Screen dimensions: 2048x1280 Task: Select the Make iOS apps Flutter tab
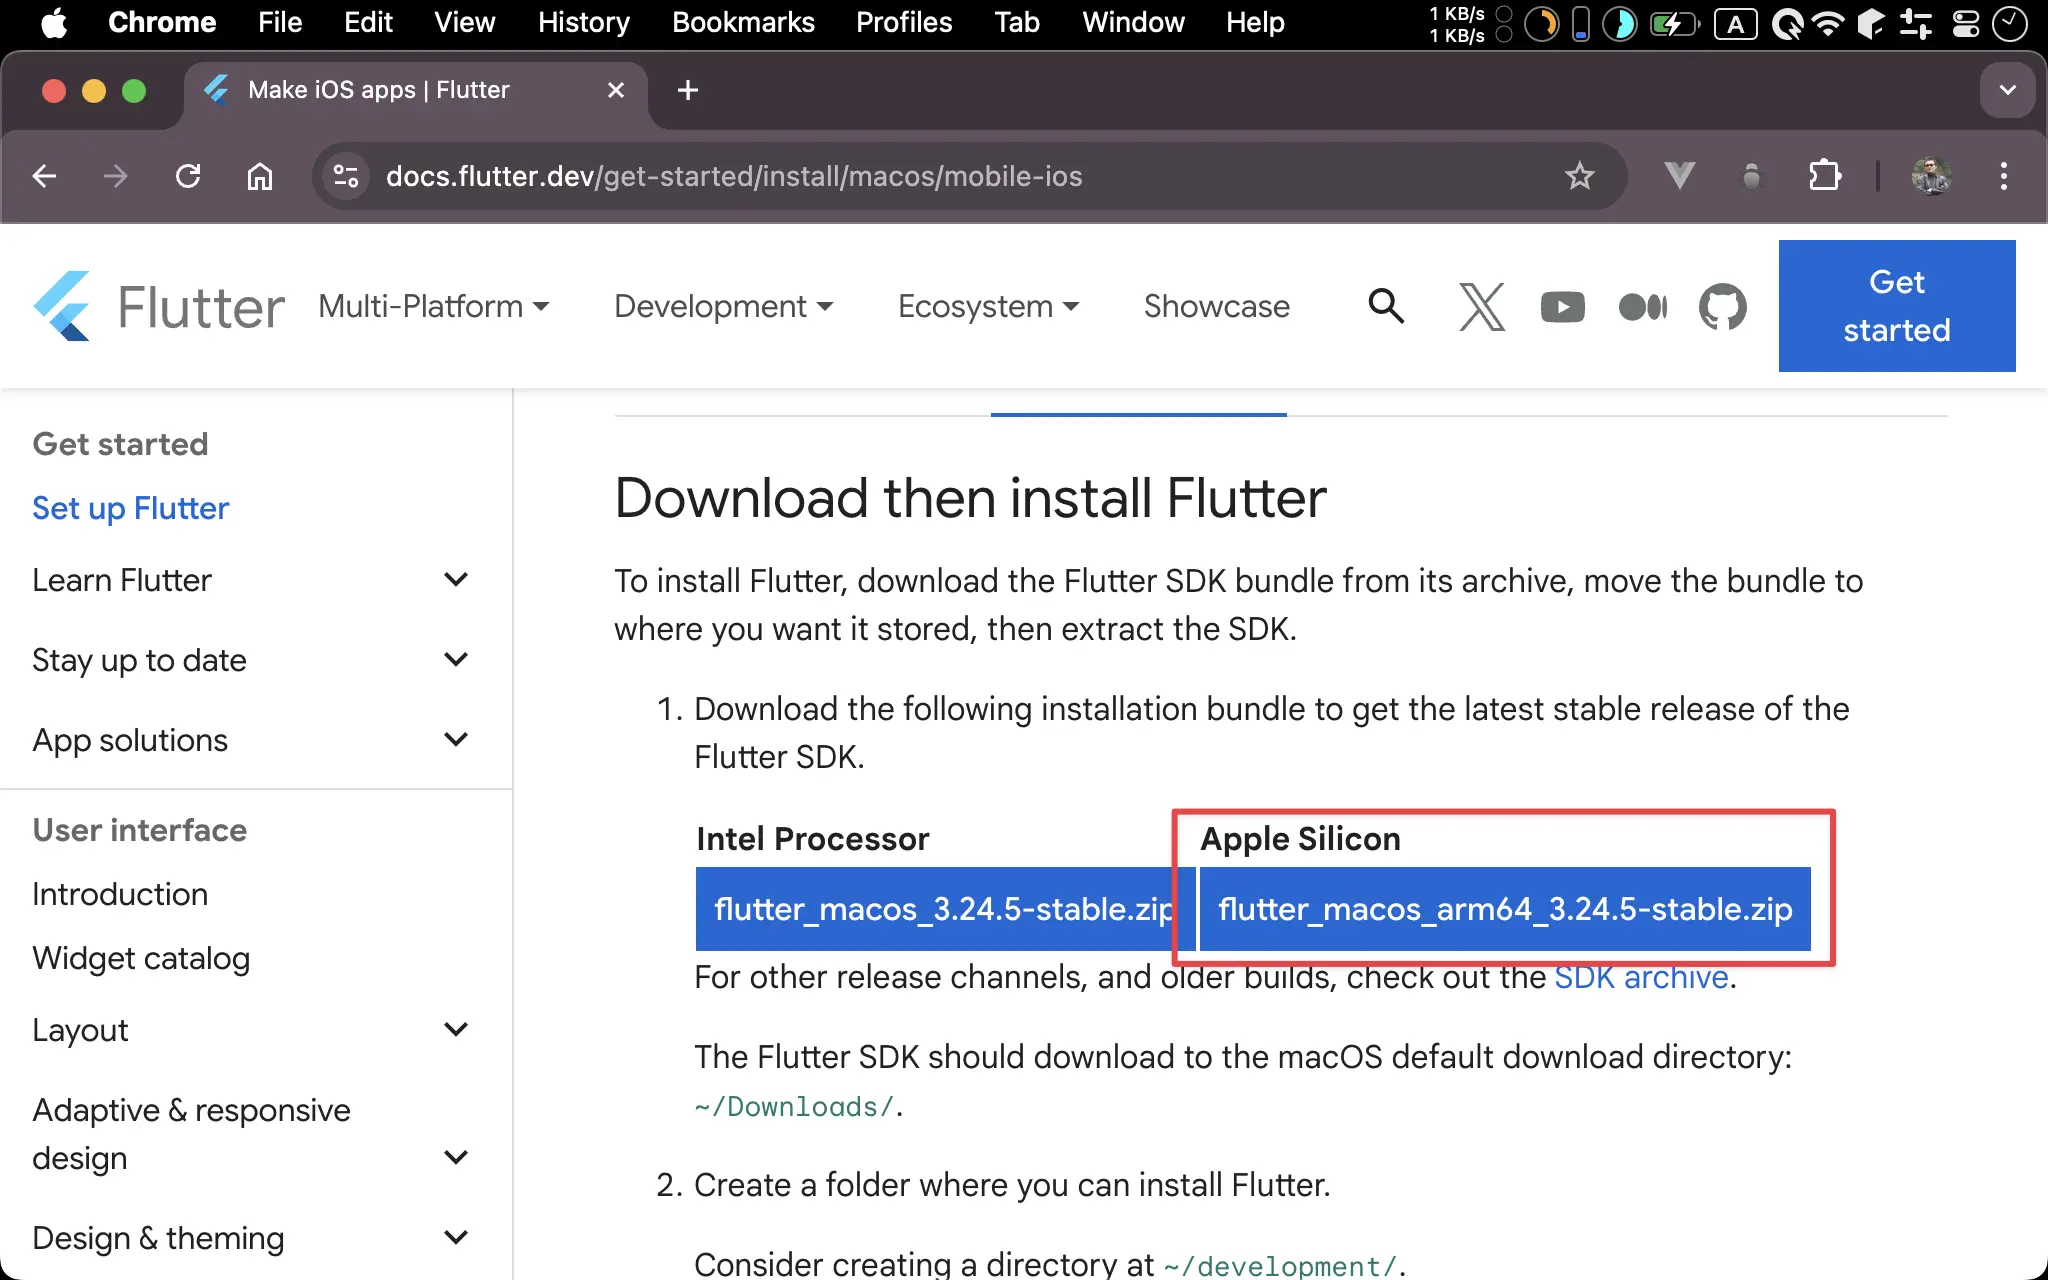[415, 90]
